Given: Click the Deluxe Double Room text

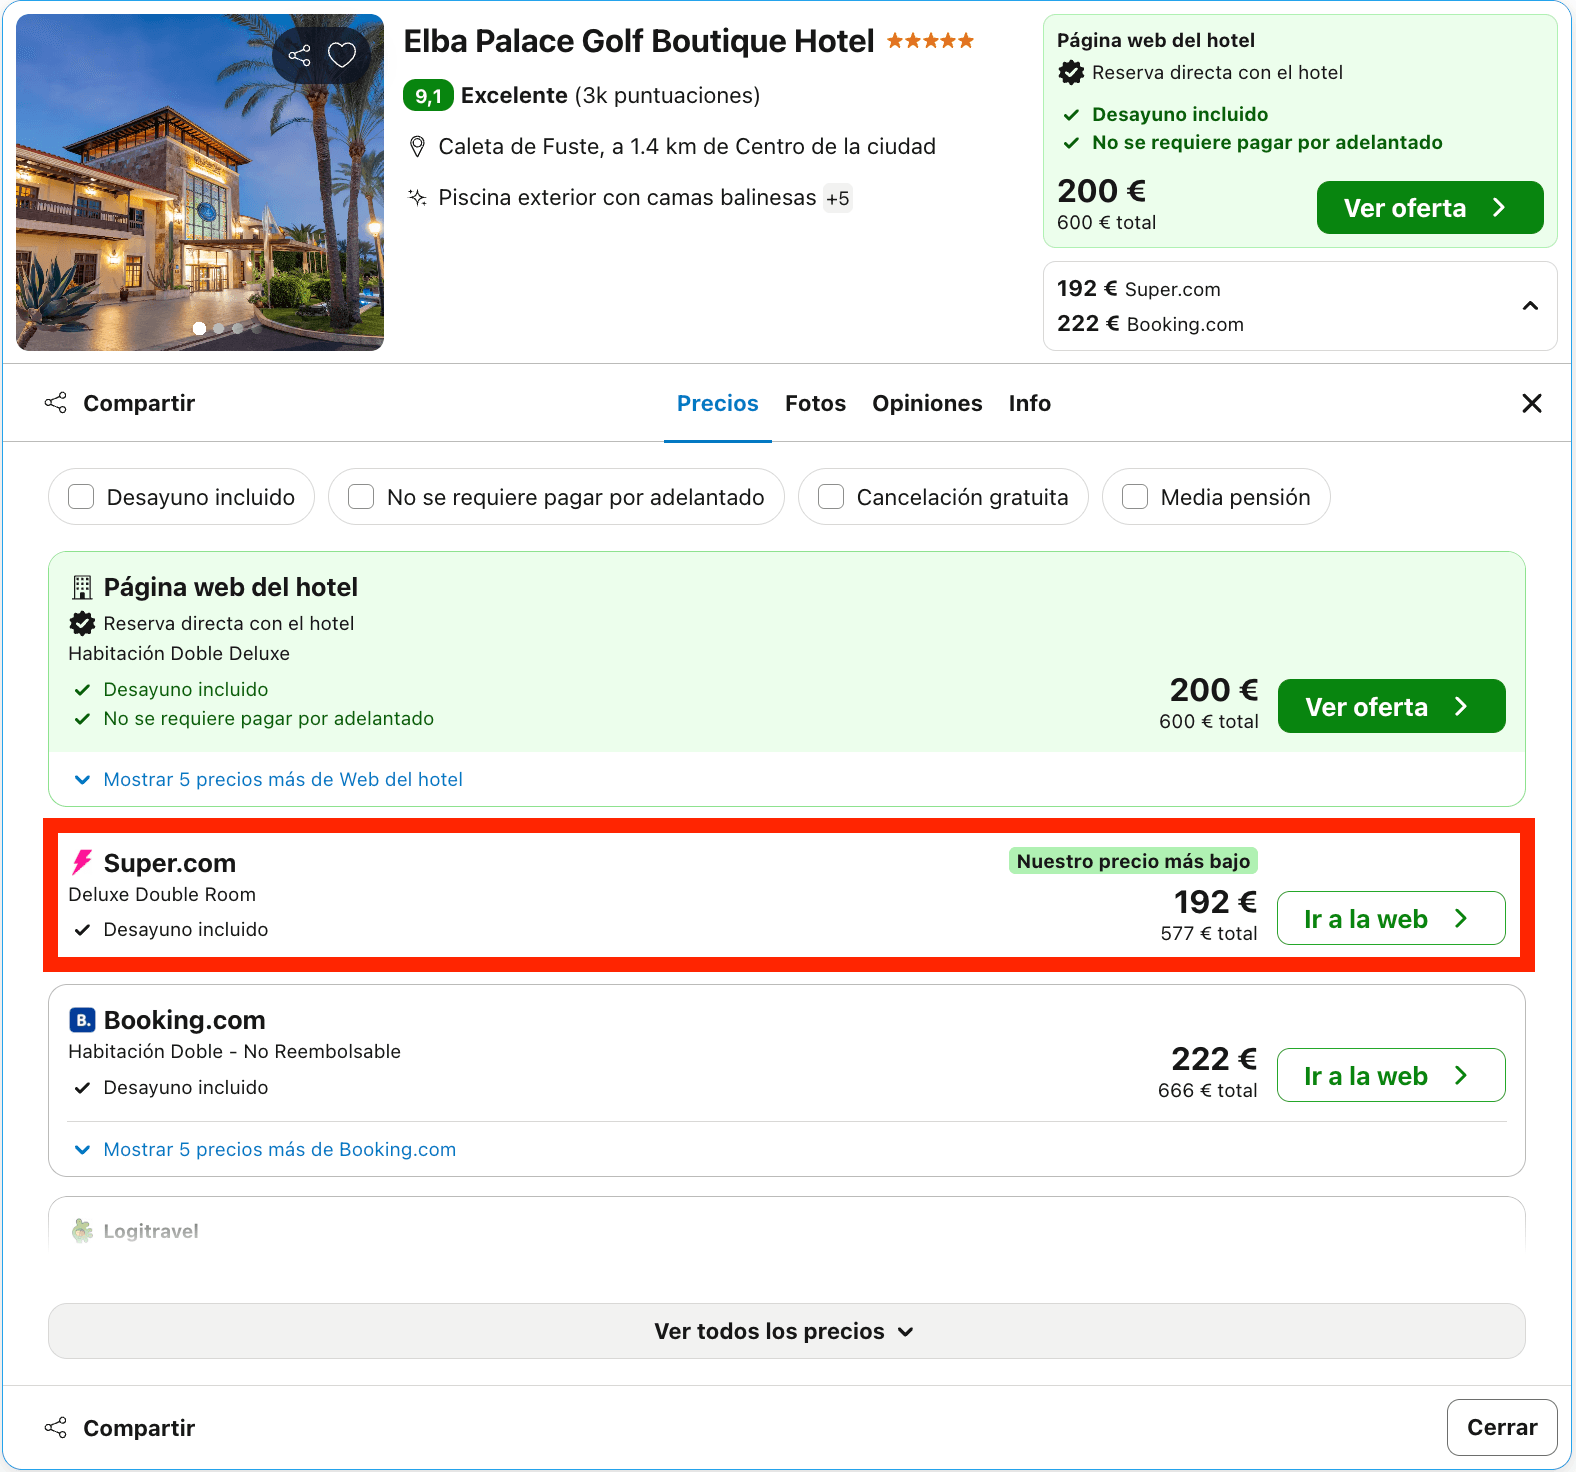Looking at the screenshot, I should (x=162, y=894).
